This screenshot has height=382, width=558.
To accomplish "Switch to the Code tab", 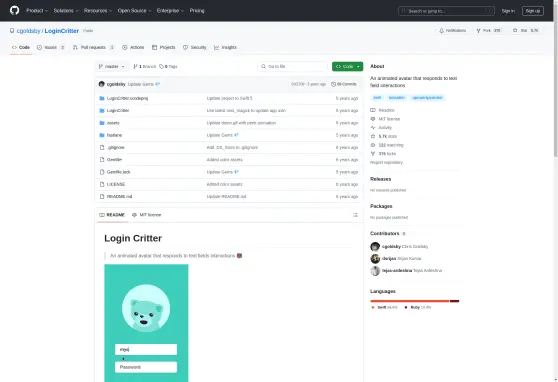I will [x=21, y=47].
